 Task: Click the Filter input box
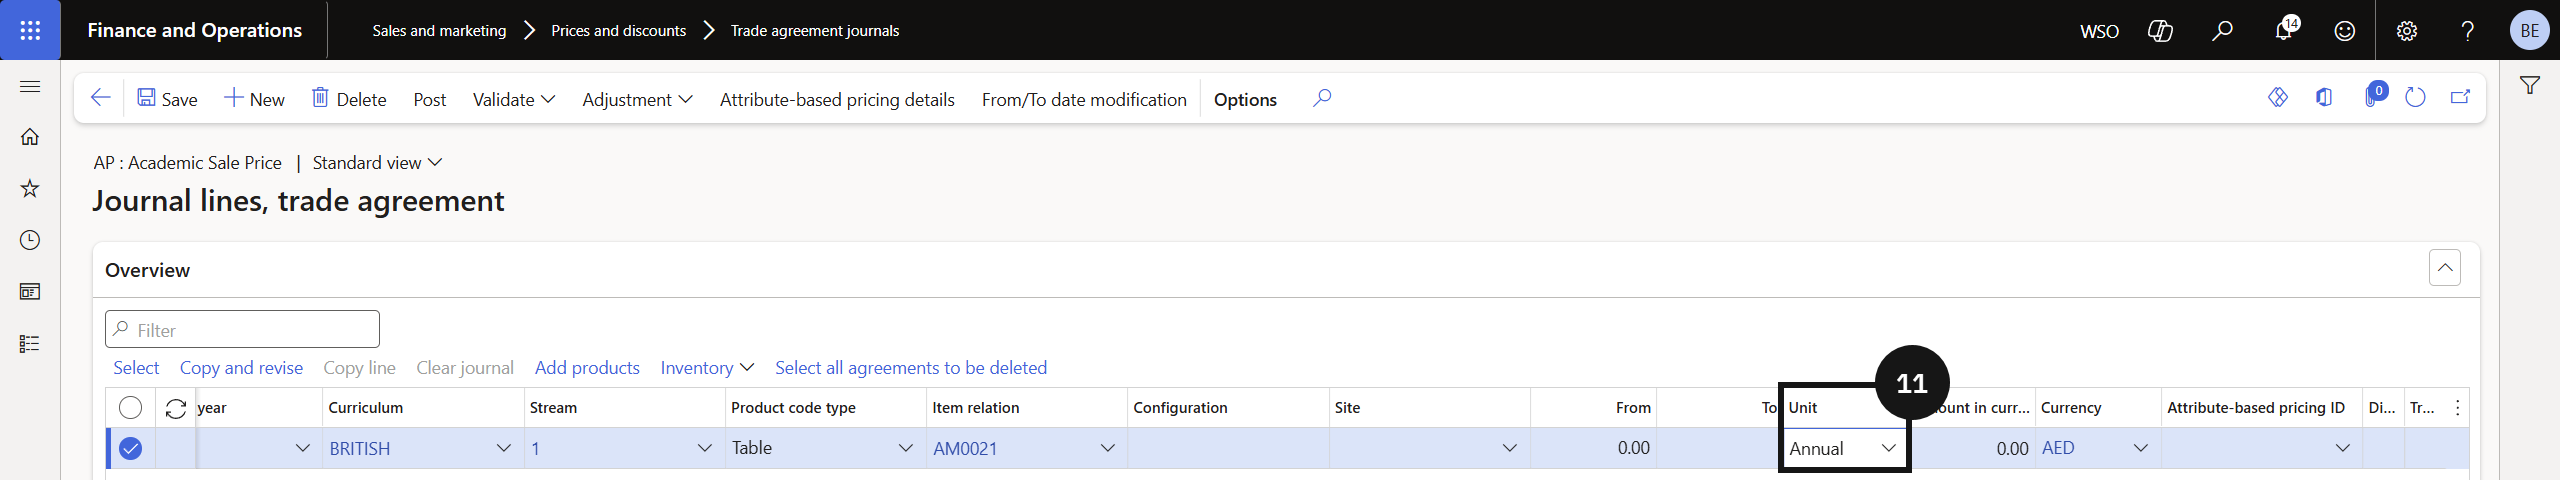[242, 329]
